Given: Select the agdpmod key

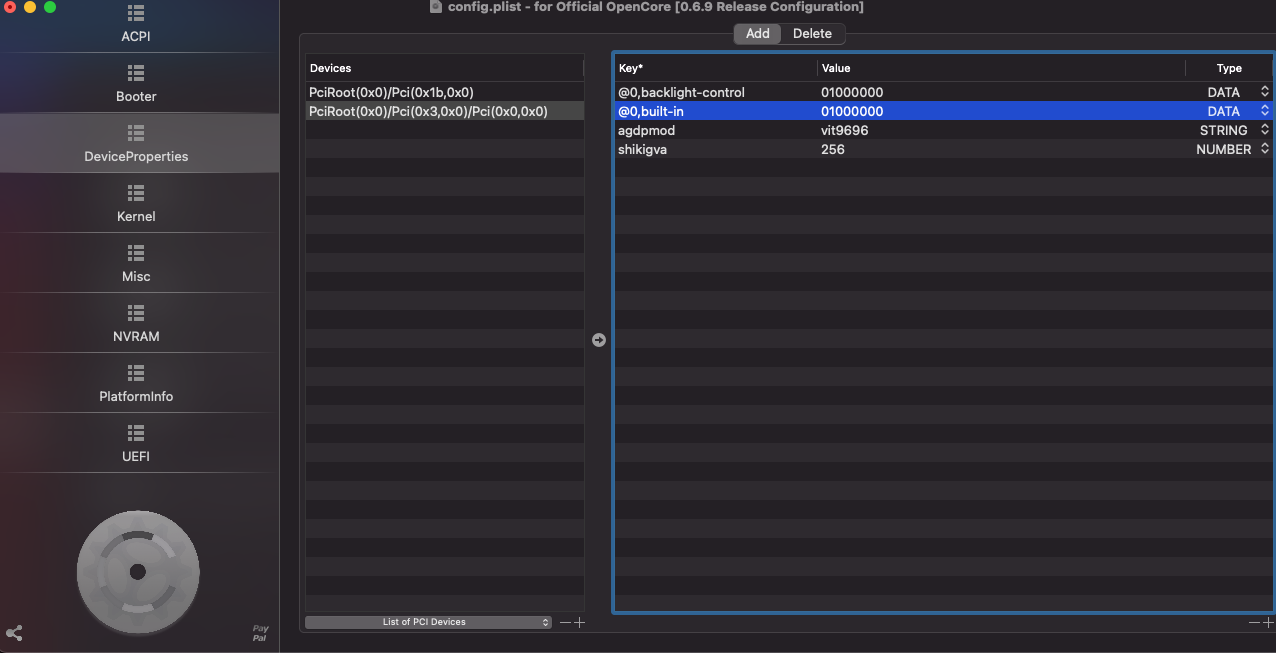Looking at the screenshot, I should coord(646,130).
